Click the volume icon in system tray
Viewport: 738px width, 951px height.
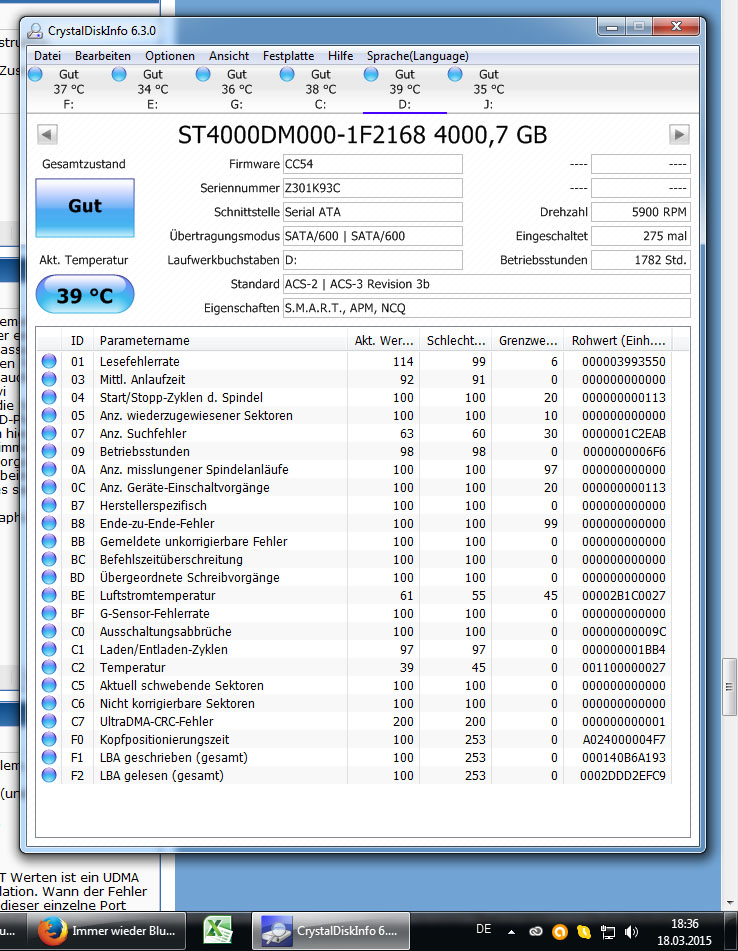coord(631,932)
